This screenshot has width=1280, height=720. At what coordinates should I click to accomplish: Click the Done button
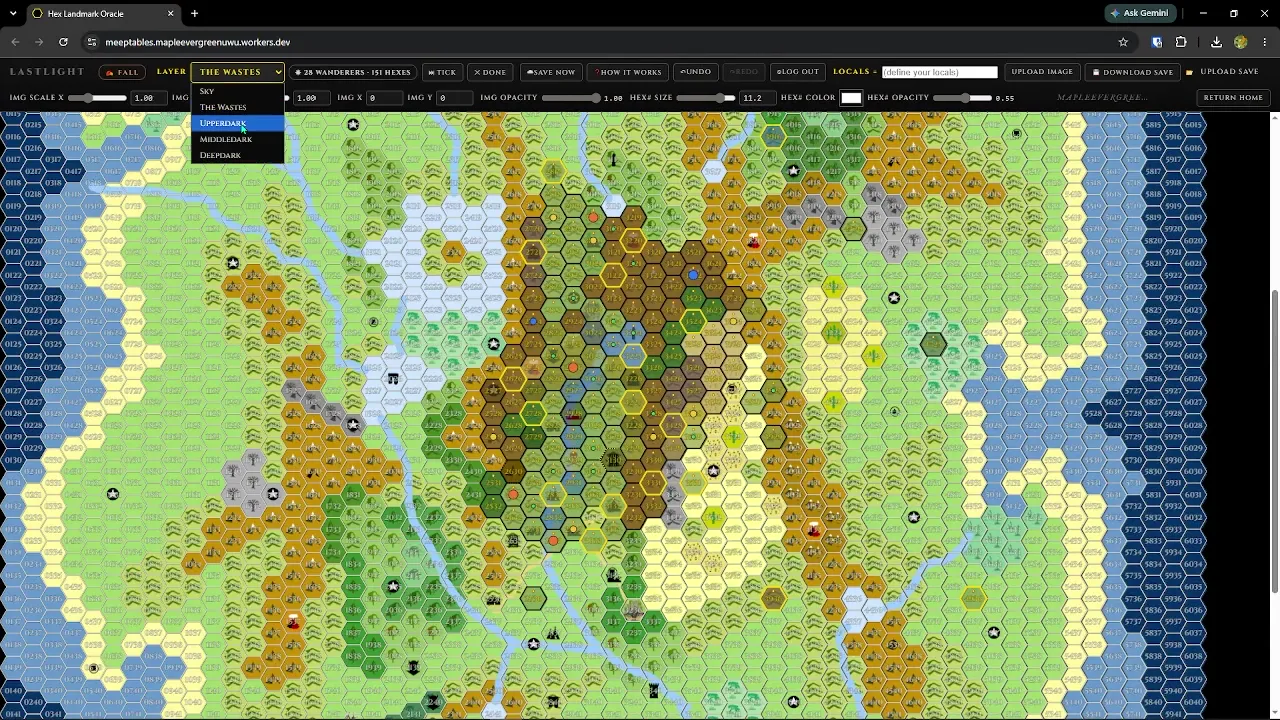490,72
